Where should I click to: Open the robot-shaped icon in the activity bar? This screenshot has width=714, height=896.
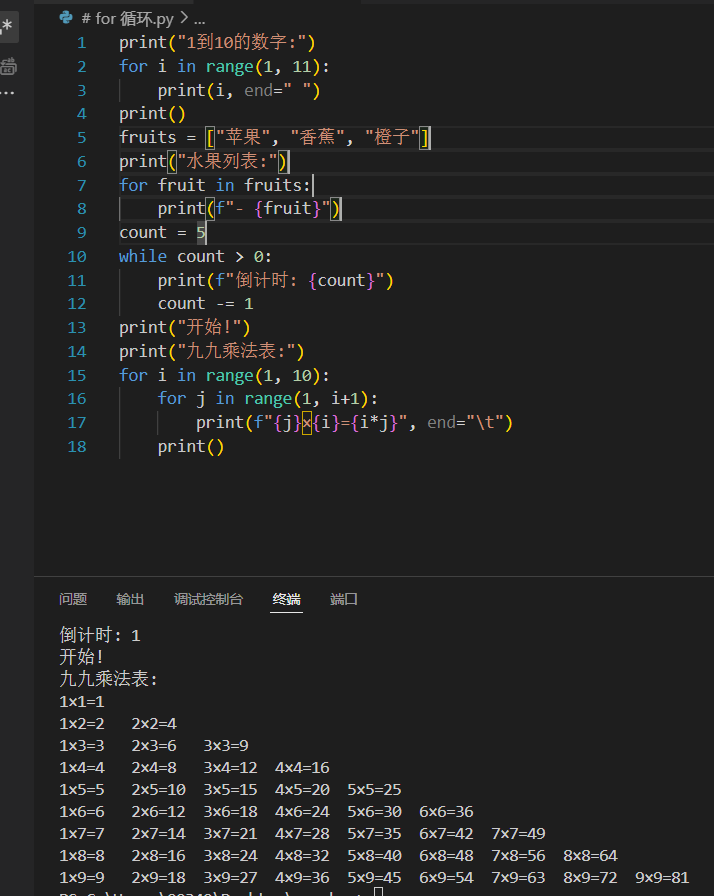pyautogui.click(x=8, y=67)
